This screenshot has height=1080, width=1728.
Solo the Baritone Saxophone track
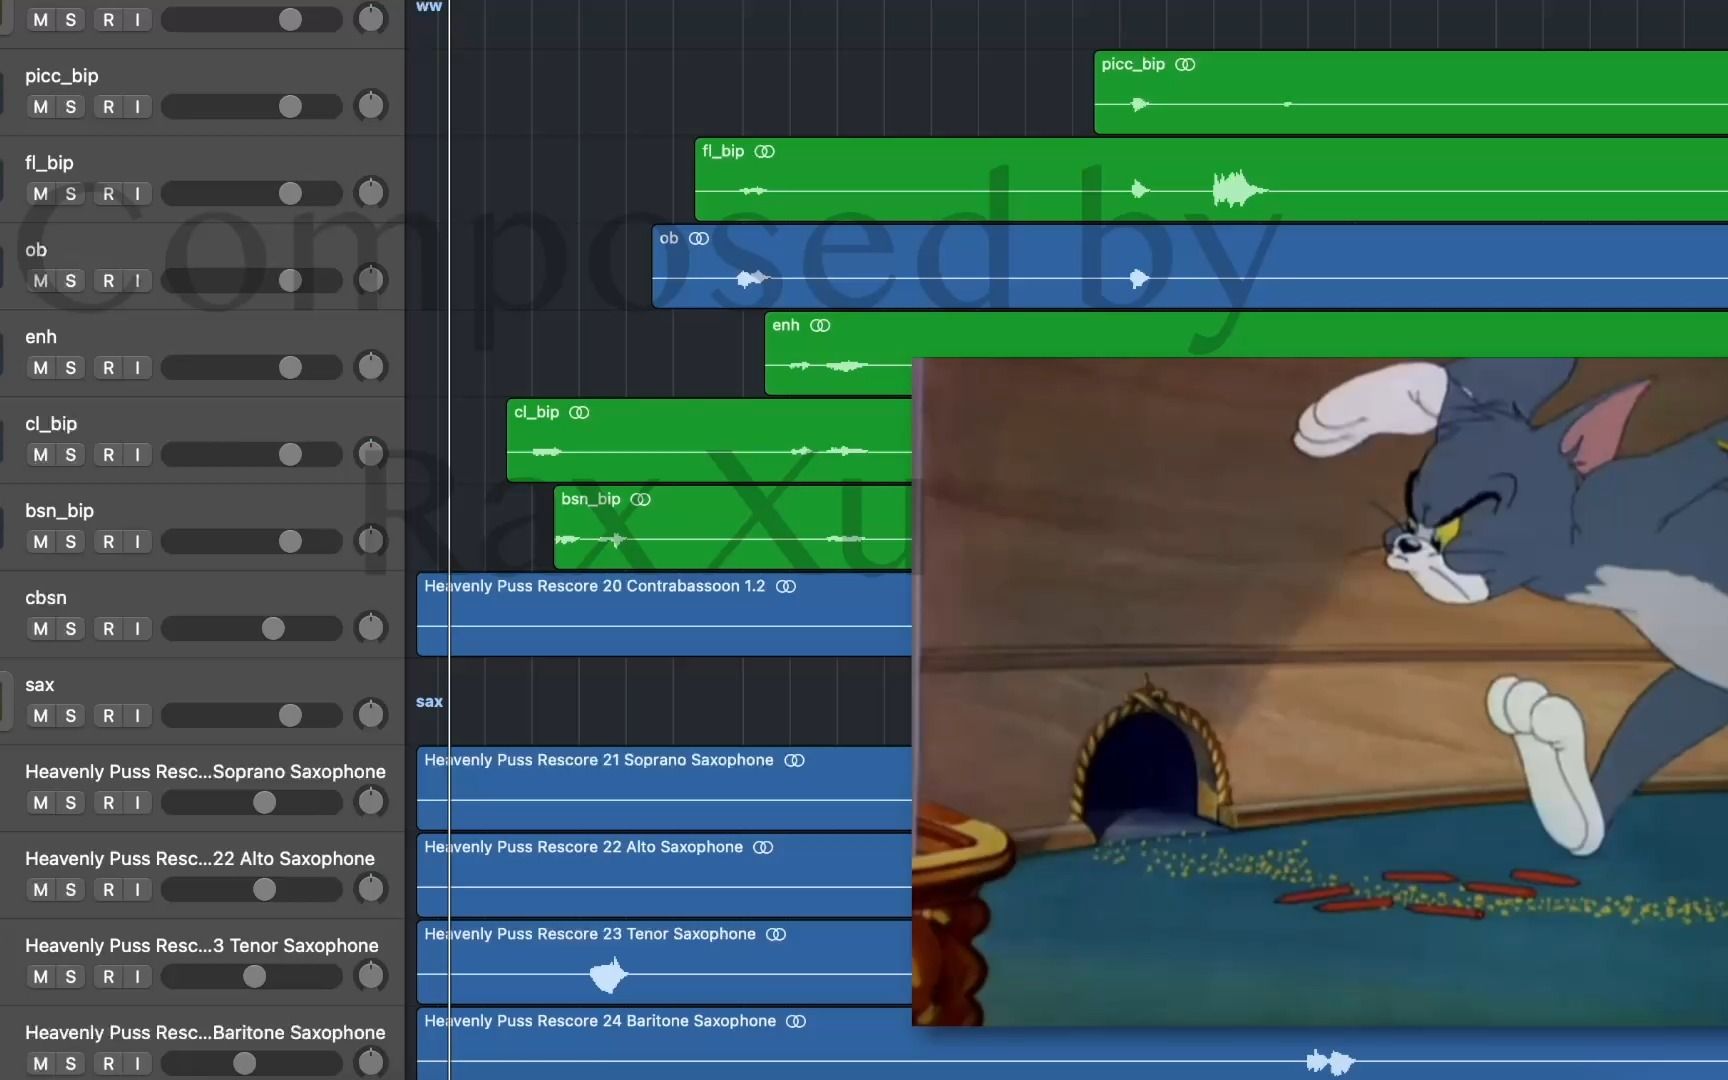70,1063
